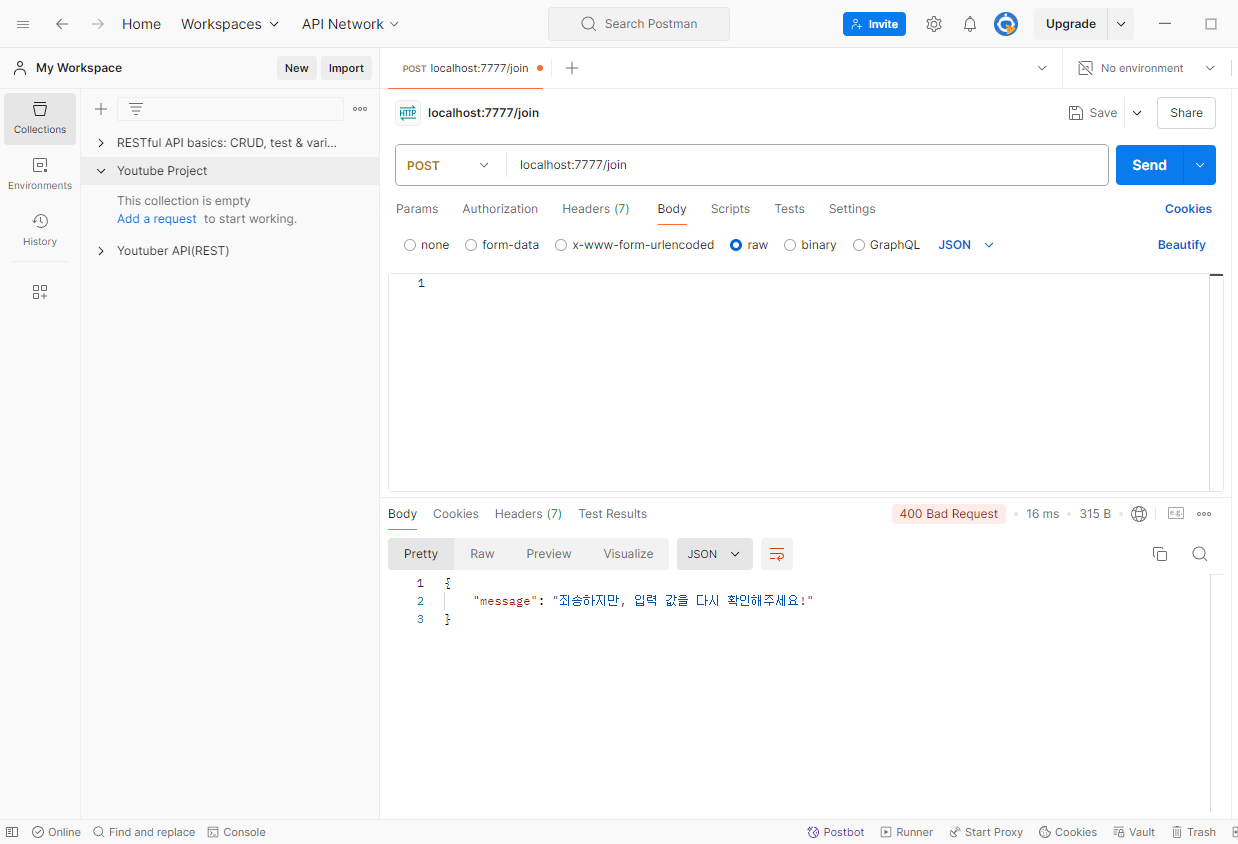The height and width of the screenshot is (844, 1238).
Task: Open the API Network dropdown
Action: coord(350,24)
